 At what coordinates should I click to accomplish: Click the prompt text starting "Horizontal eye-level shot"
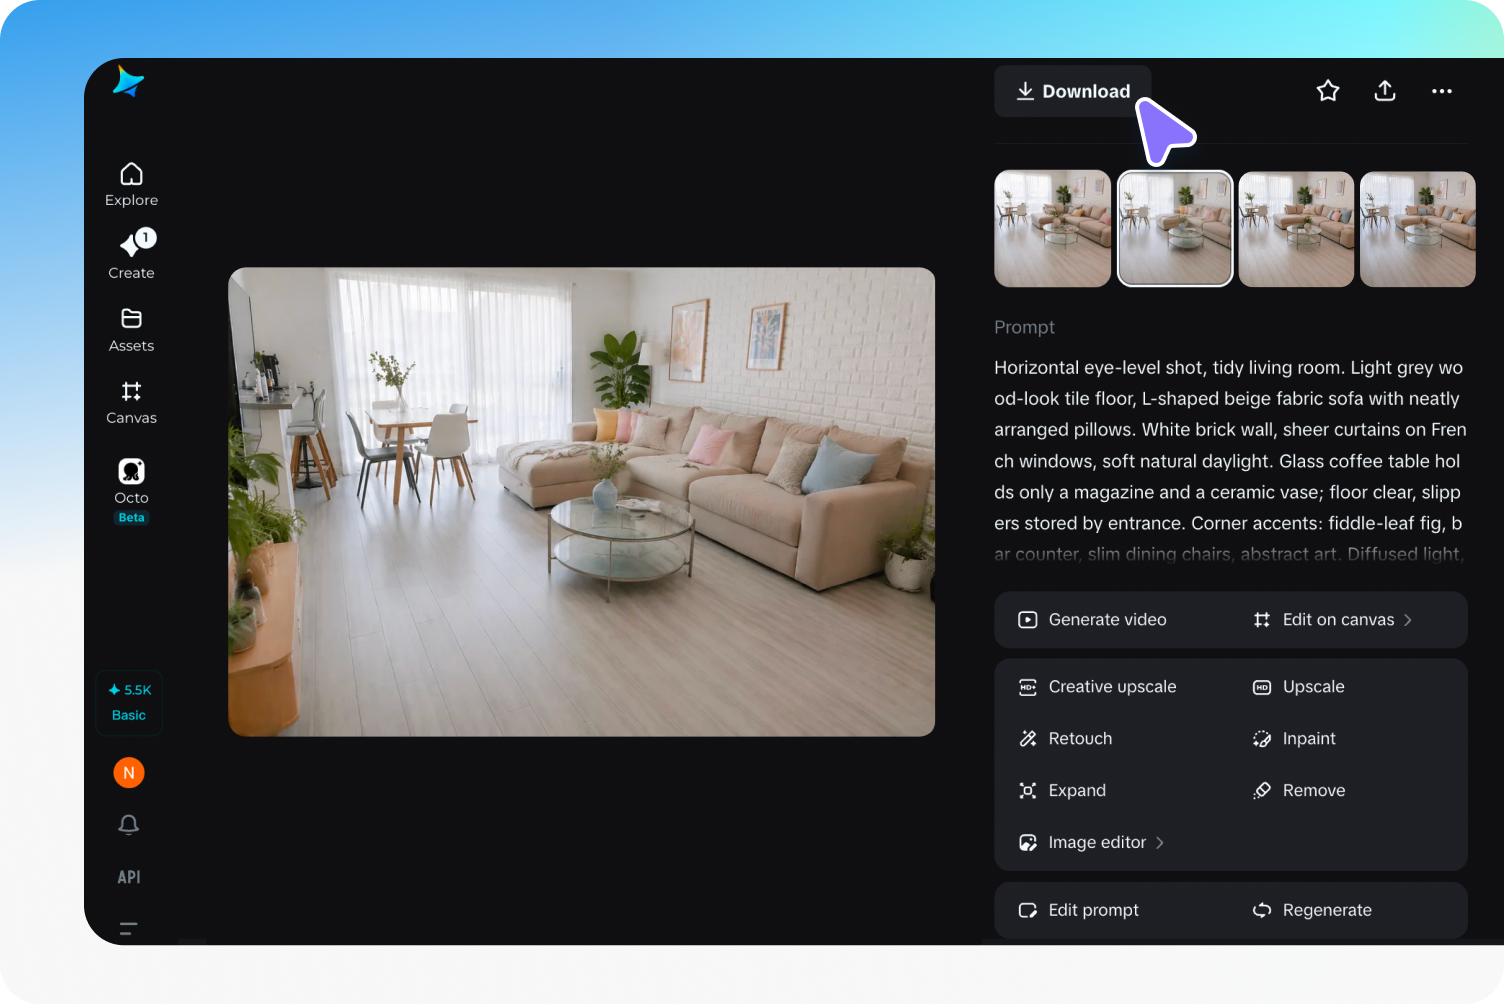[1230, 461]
